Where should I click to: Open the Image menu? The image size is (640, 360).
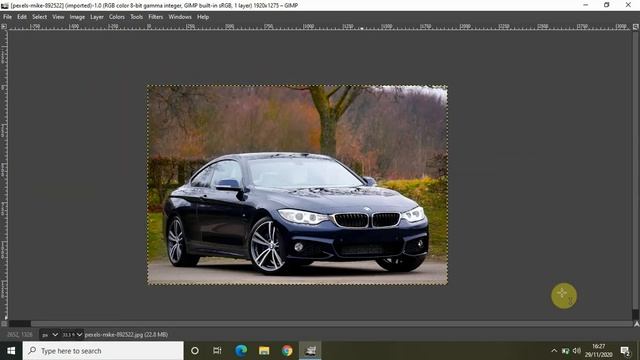[x=77, y=17]
